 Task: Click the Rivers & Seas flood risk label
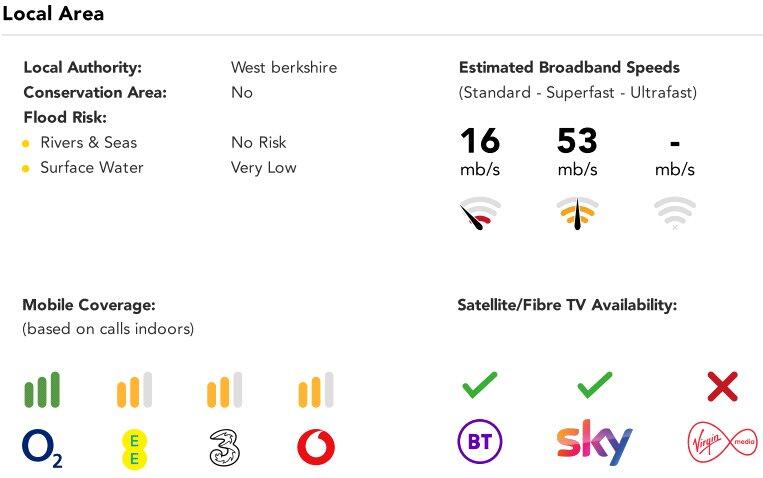[88, 143]
